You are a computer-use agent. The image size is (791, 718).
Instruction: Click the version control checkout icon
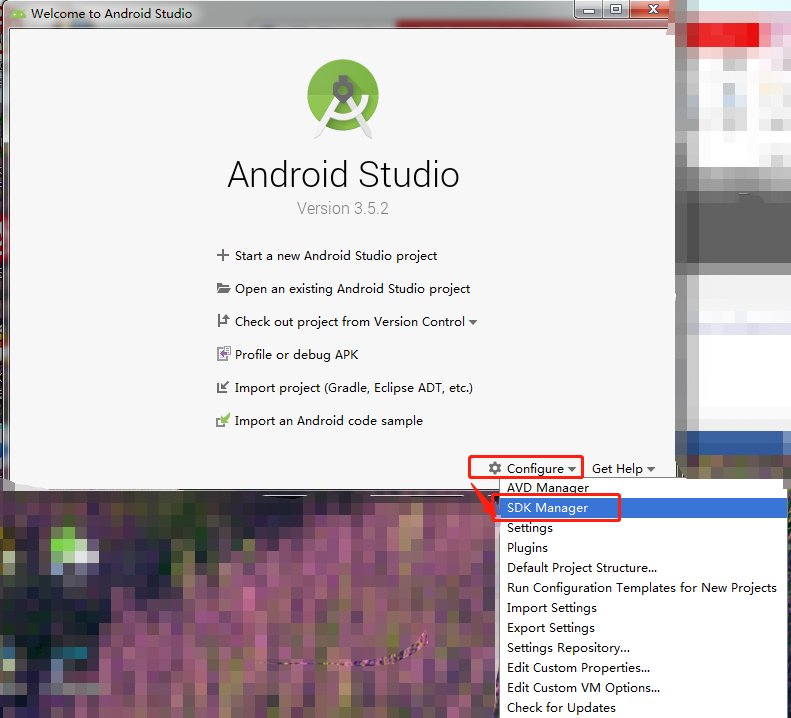coord(222,321)
